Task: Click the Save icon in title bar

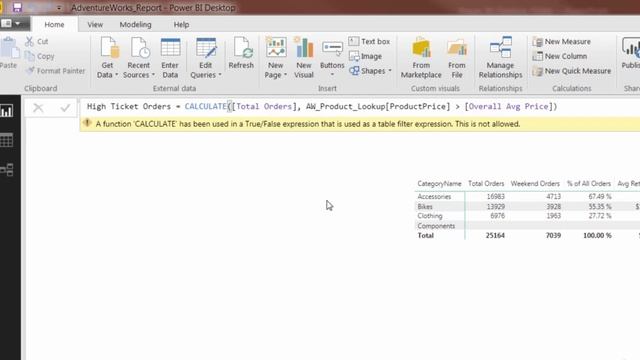Action: click(17, 7)
